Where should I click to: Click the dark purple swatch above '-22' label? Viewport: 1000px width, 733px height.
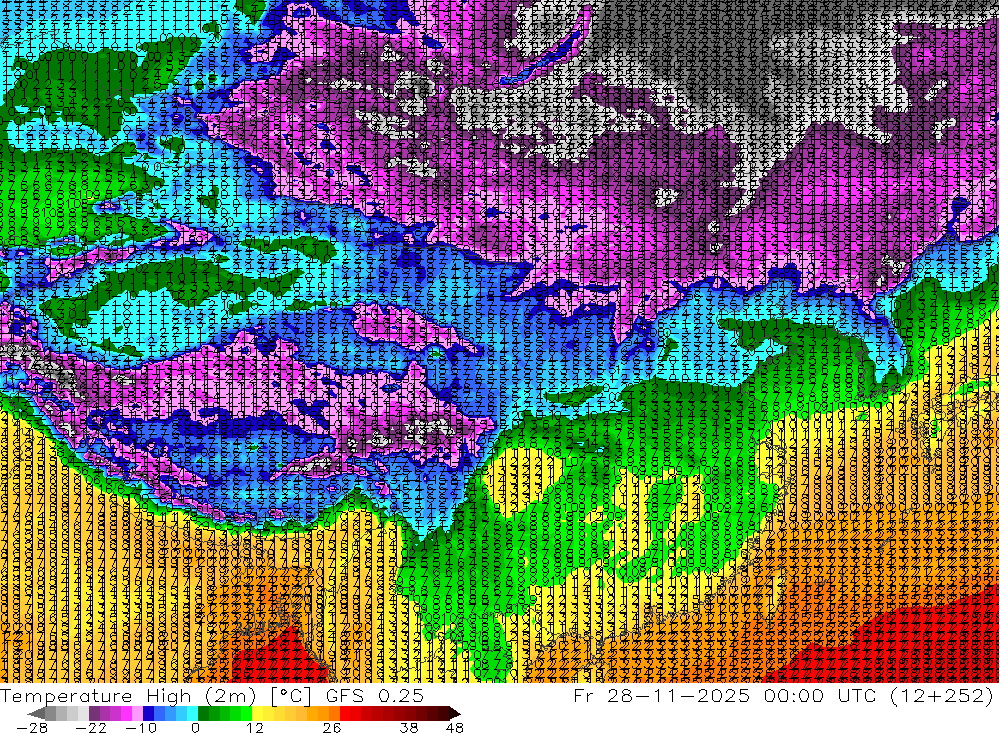pyautogui.click(x=94, y=713)
